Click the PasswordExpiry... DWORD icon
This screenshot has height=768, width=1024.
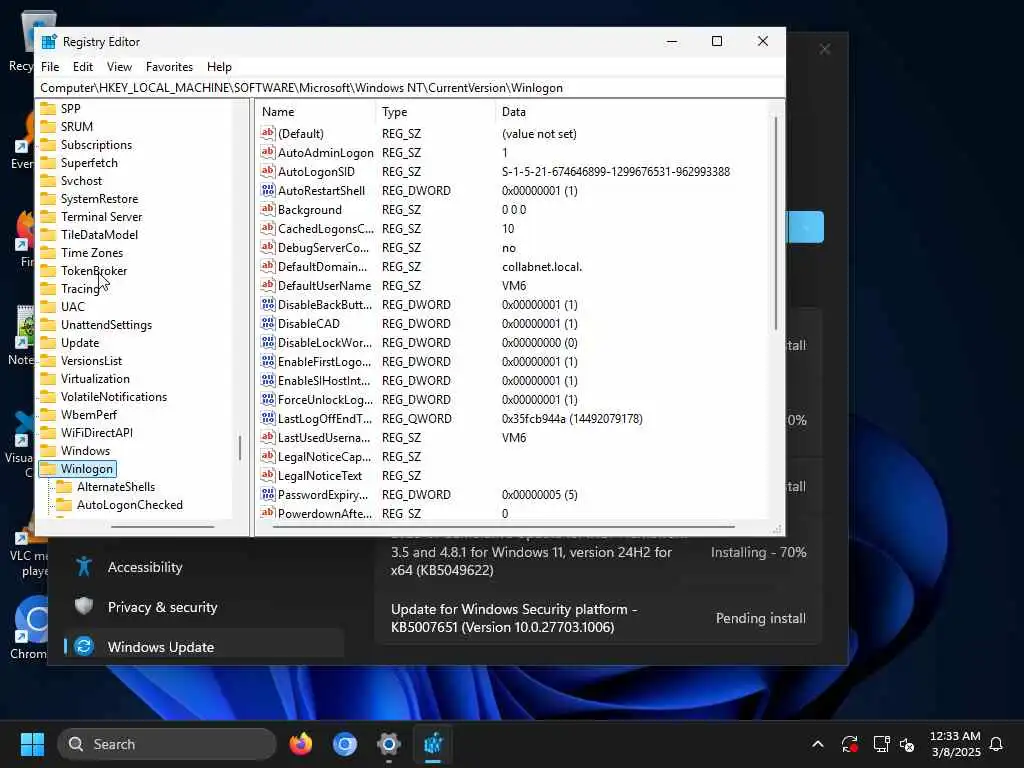point(267,494)
